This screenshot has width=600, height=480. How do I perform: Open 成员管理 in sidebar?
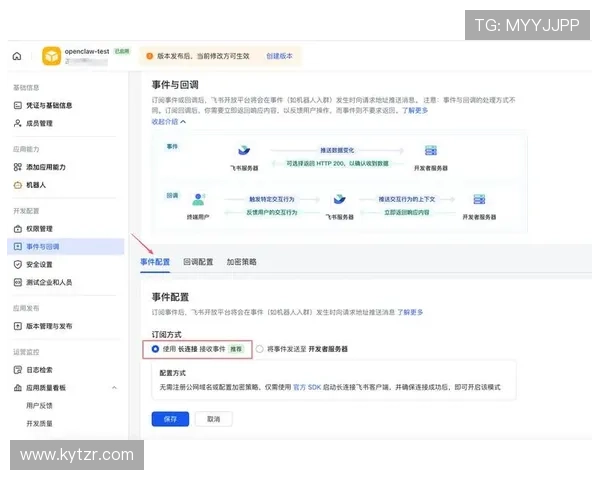click(39, 123)
